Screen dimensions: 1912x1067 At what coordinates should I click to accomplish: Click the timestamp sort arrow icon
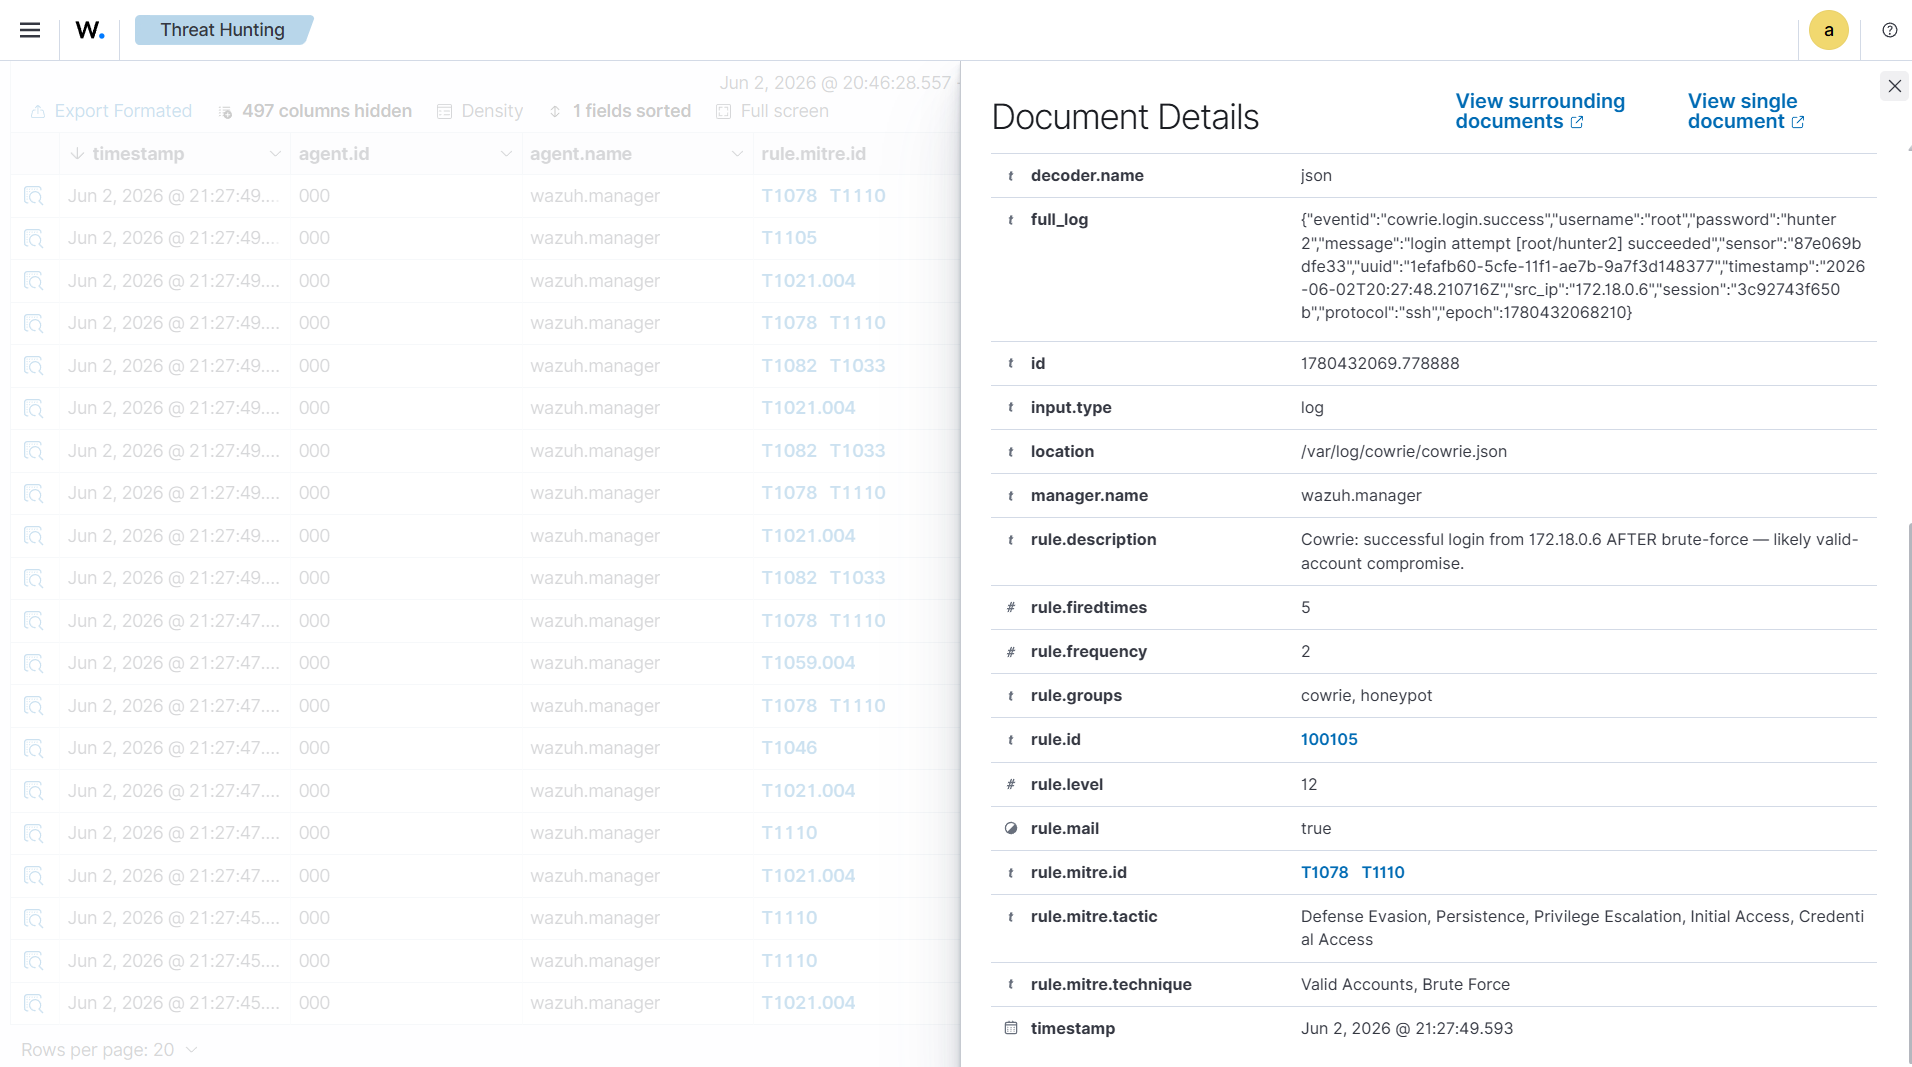(x=77, y=154)
